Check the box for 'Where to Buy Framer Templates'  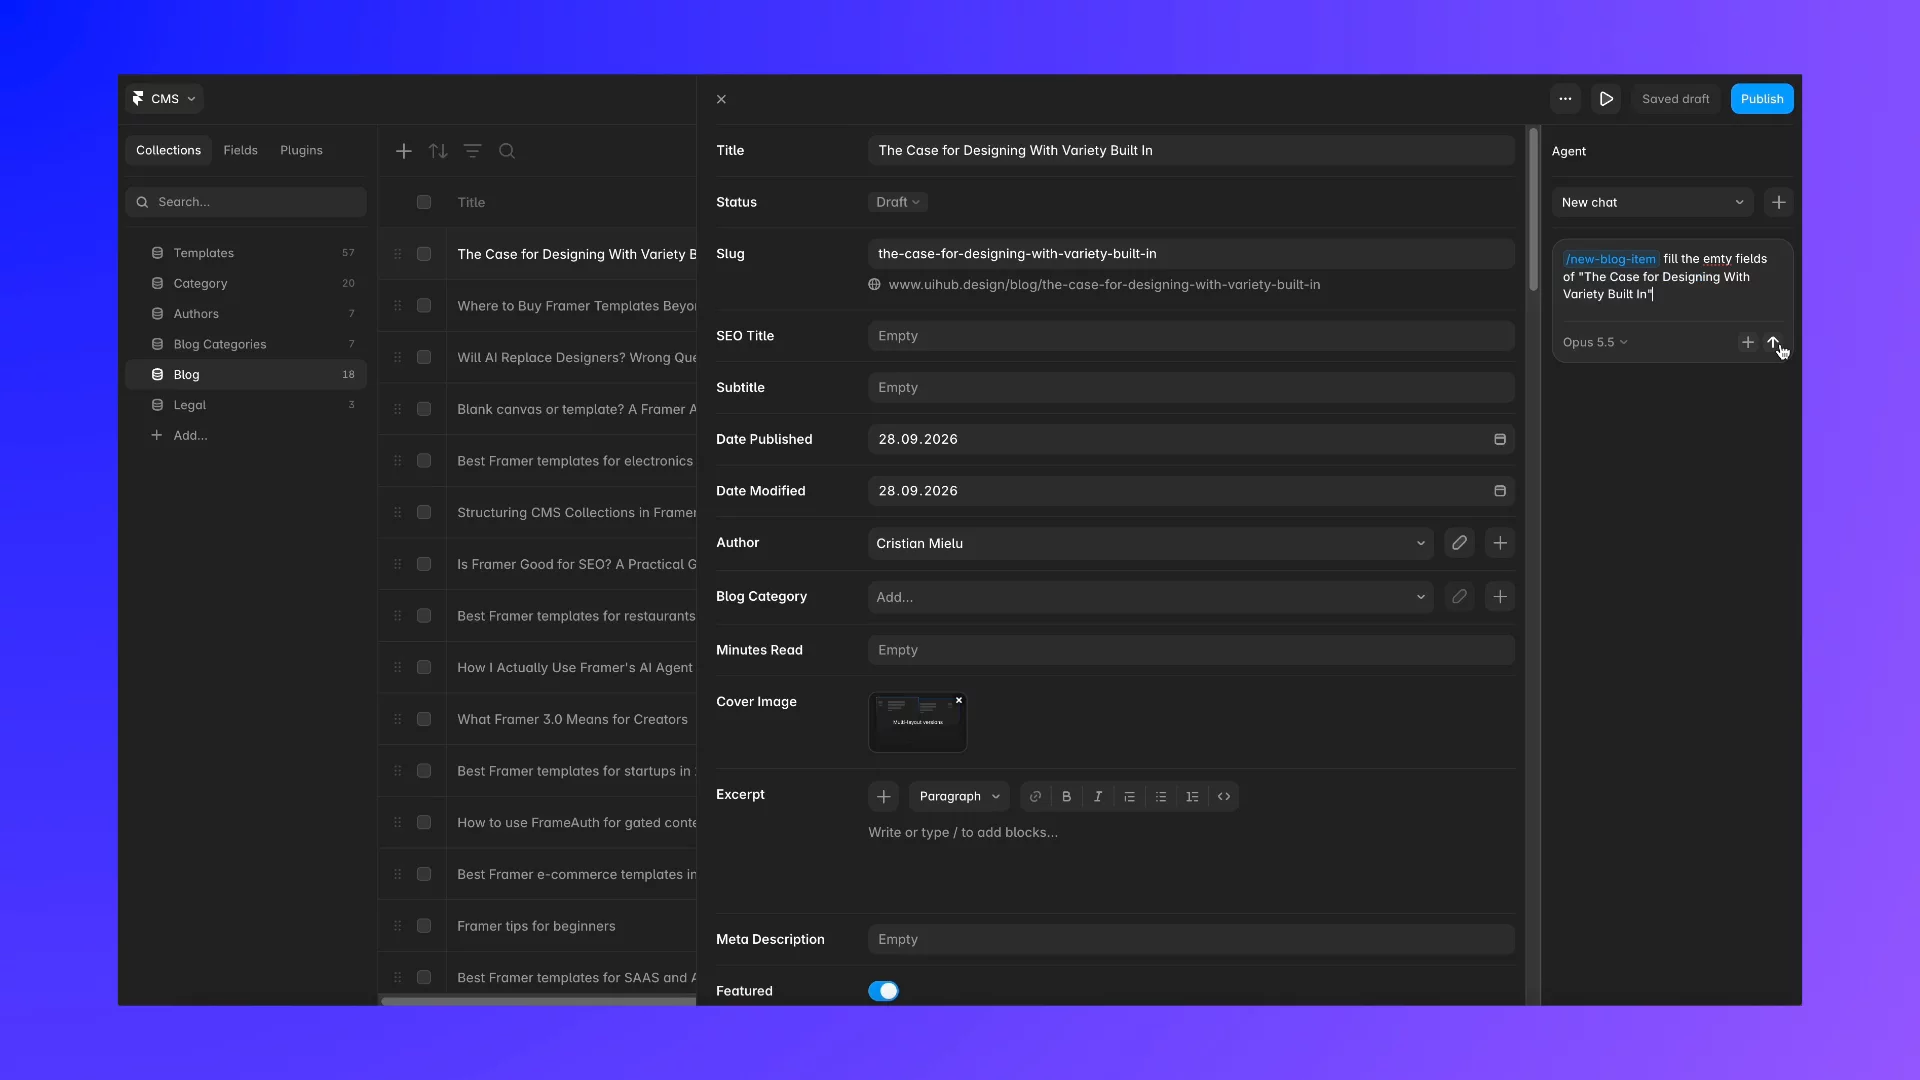pos(424,306)
